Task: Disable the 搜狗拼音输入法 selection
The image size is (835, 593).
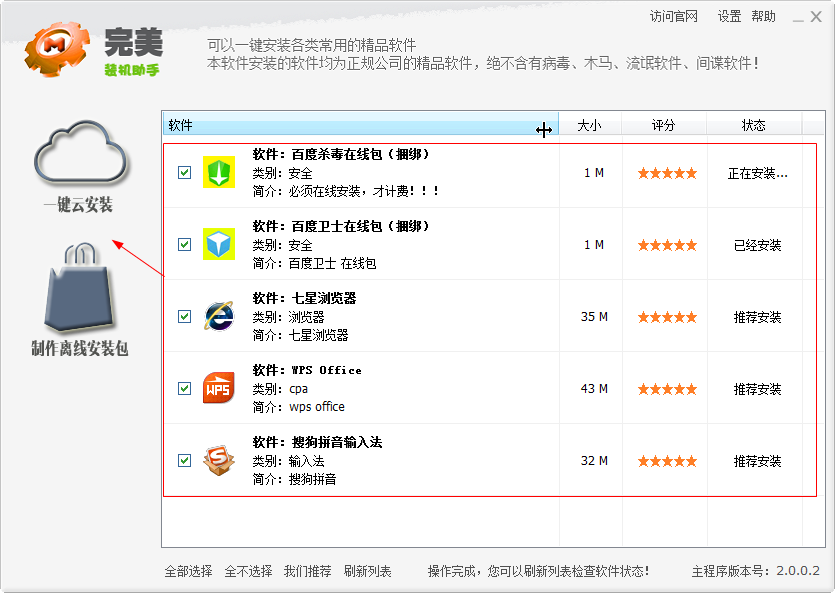Action: [x=183, y=460]
